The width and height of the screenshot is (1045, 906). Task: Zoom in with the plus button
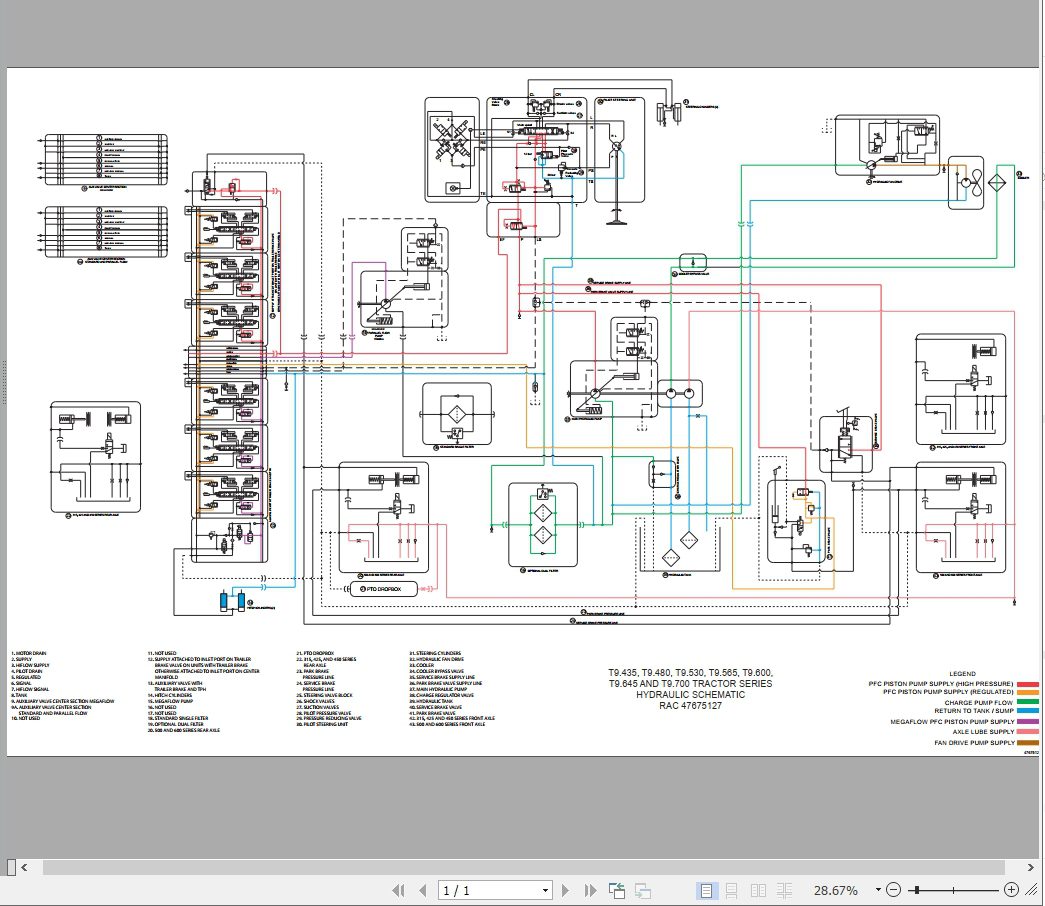pos(1011,890)
